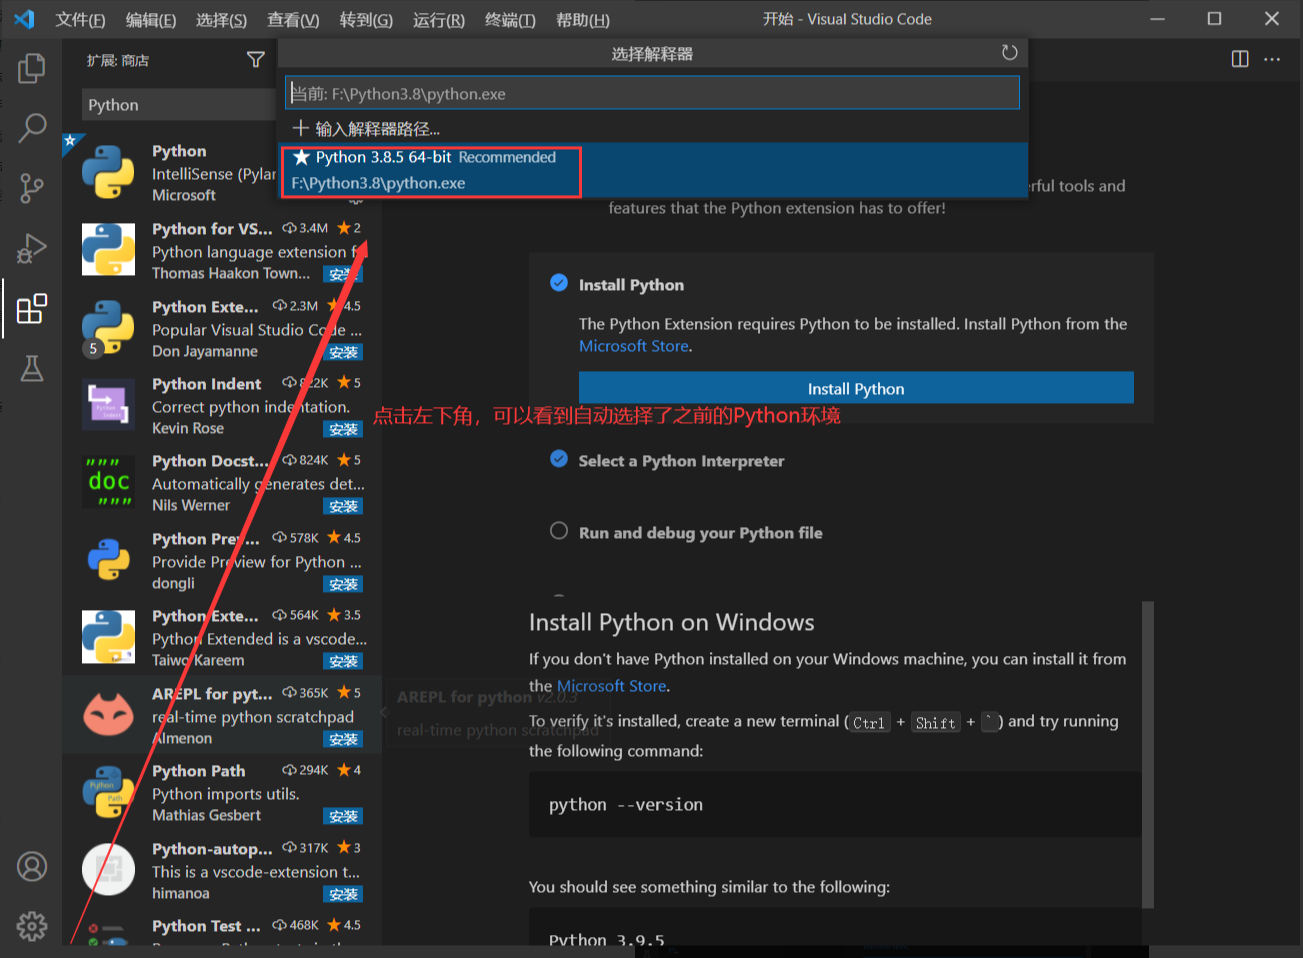Open the Search view in activity bar
The image size is (1303, 958).
(32, 127)
